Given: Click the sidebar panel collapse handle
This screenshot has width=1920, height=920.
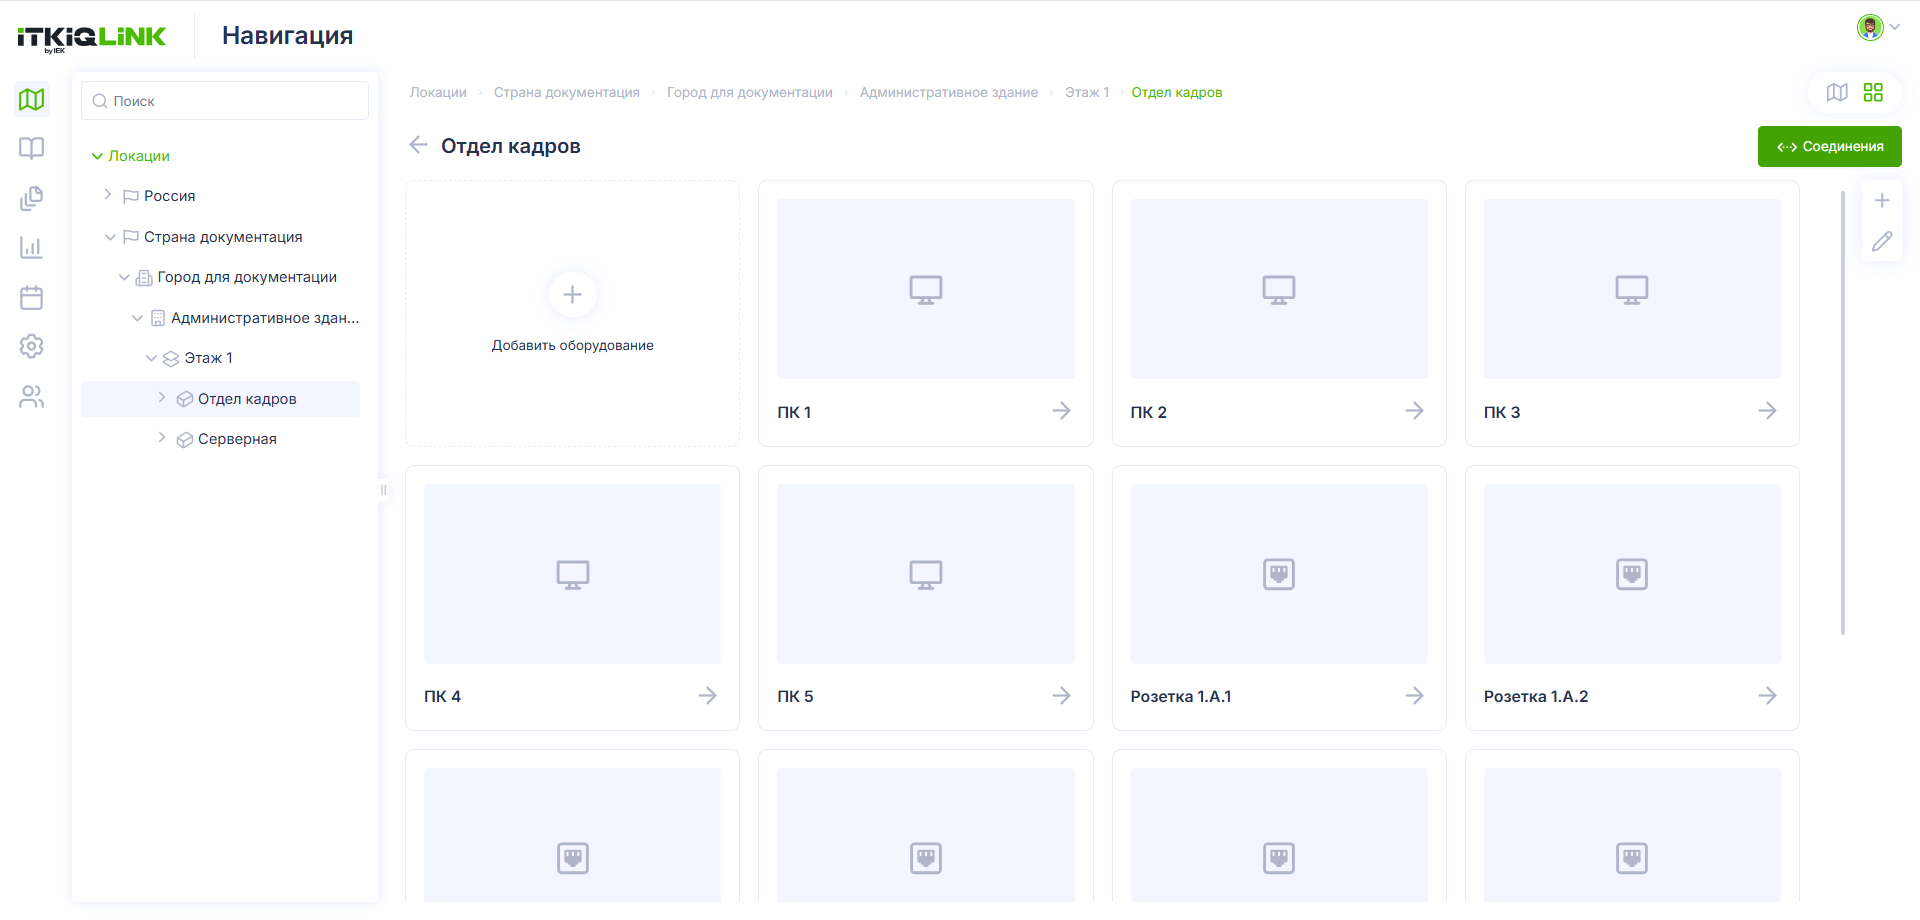Looking at the screenshot, I should pos(383,490).
